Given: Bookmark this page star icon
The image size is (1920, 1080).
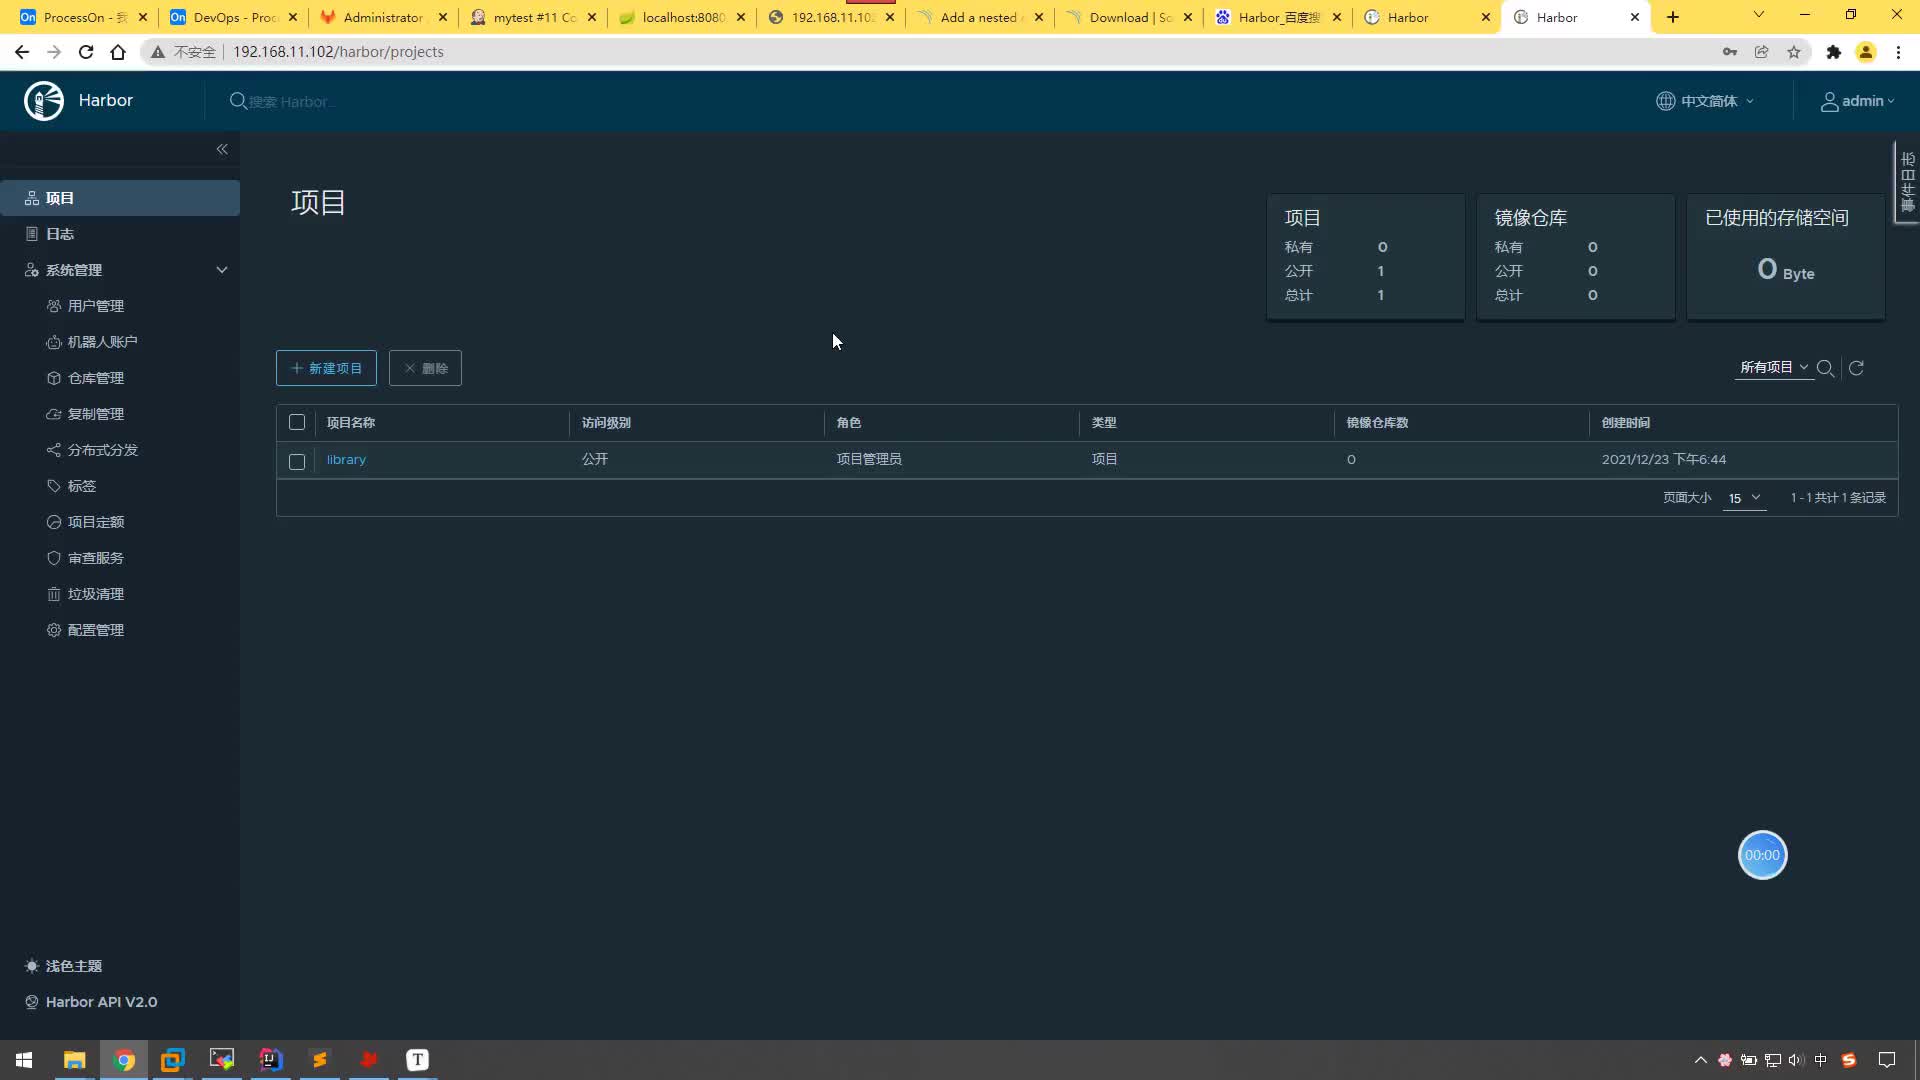Looking at the screenshot, I should [1794, 52].
